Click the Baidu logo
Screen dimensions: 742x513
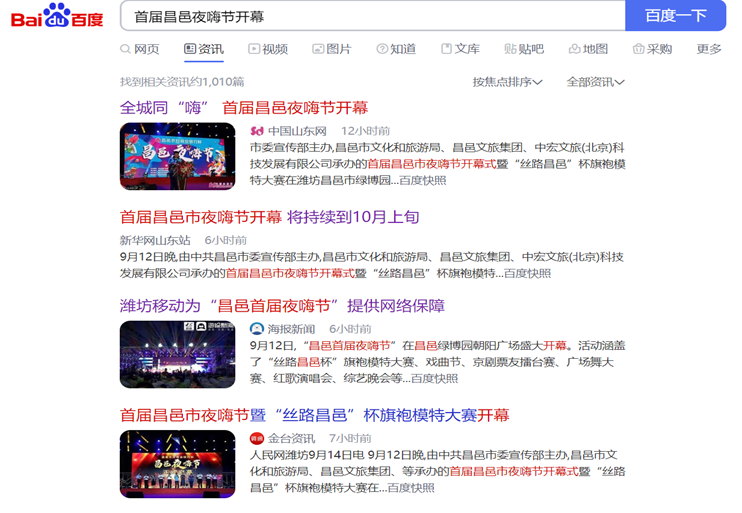pyautogui.click(x=57, y=17)
